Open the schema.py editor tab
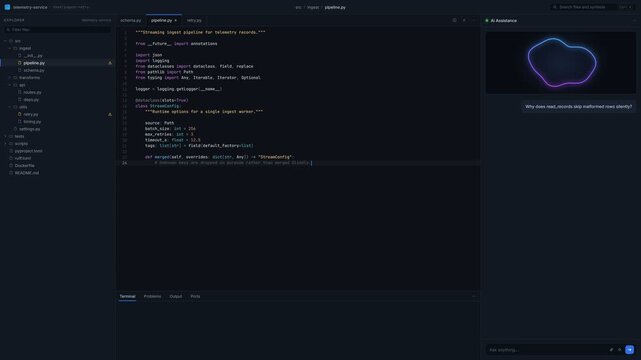Image resolution: width=641 pixels, height=360 pixels. [x=130, y=20]
